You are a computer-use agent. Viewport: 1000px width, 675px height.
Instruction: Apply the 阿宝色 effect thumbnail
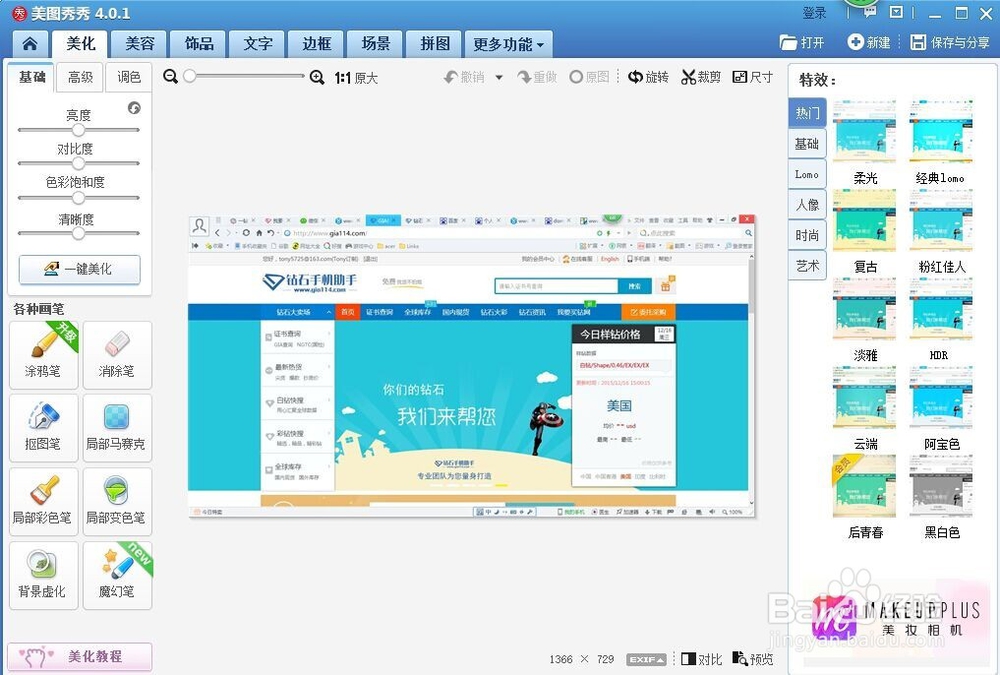941,398
